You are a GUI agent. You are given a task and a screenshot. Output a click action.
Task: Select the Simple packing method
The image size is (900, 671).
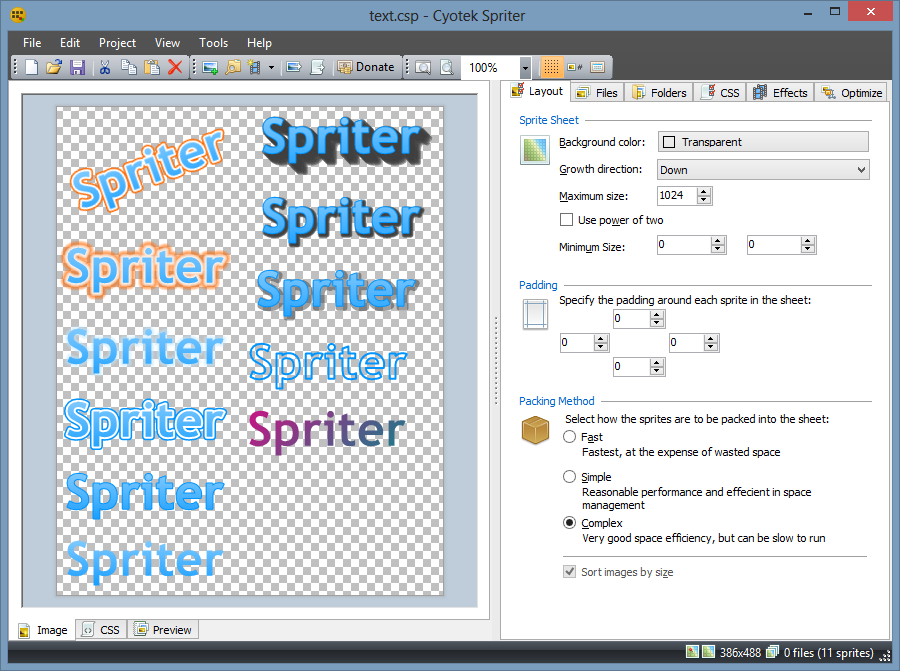569,476
